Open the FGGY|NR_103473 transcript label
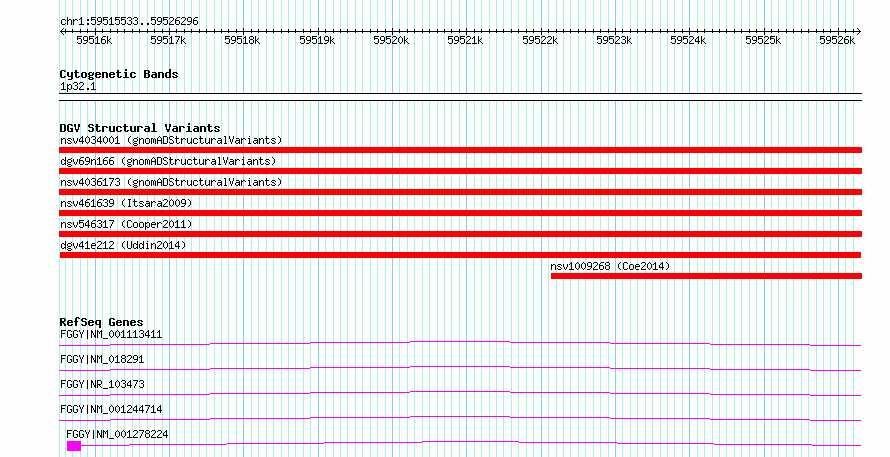The image size is (890, 457). (x=102, y=384)
